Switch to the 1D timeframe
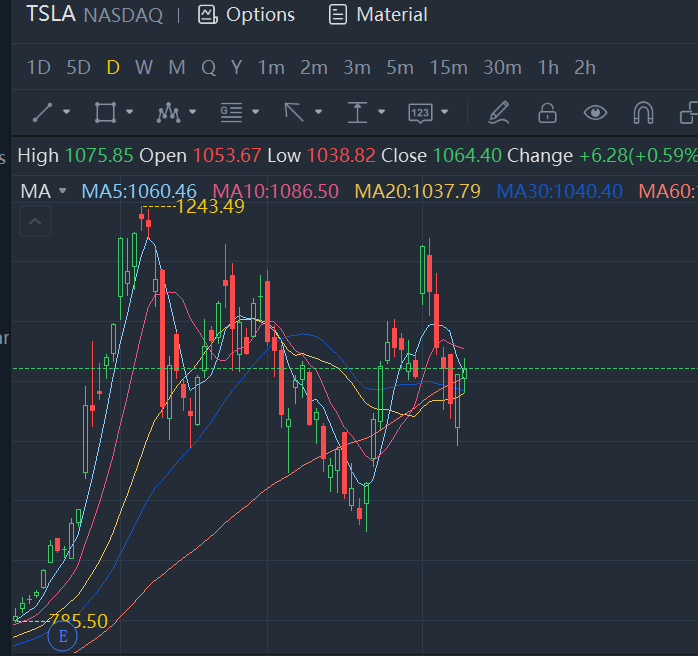Screen dimensions: 698x656 [39, 68]
